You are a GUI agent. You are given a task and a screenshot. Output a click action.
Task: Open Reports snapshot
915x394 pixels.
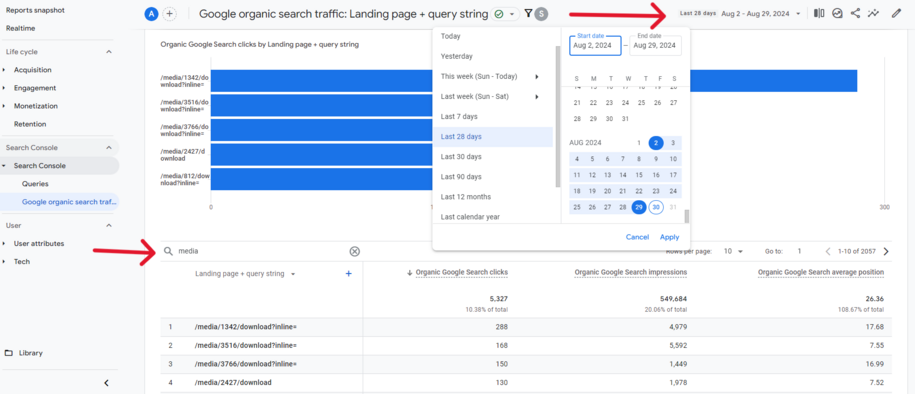pos(35,11)
